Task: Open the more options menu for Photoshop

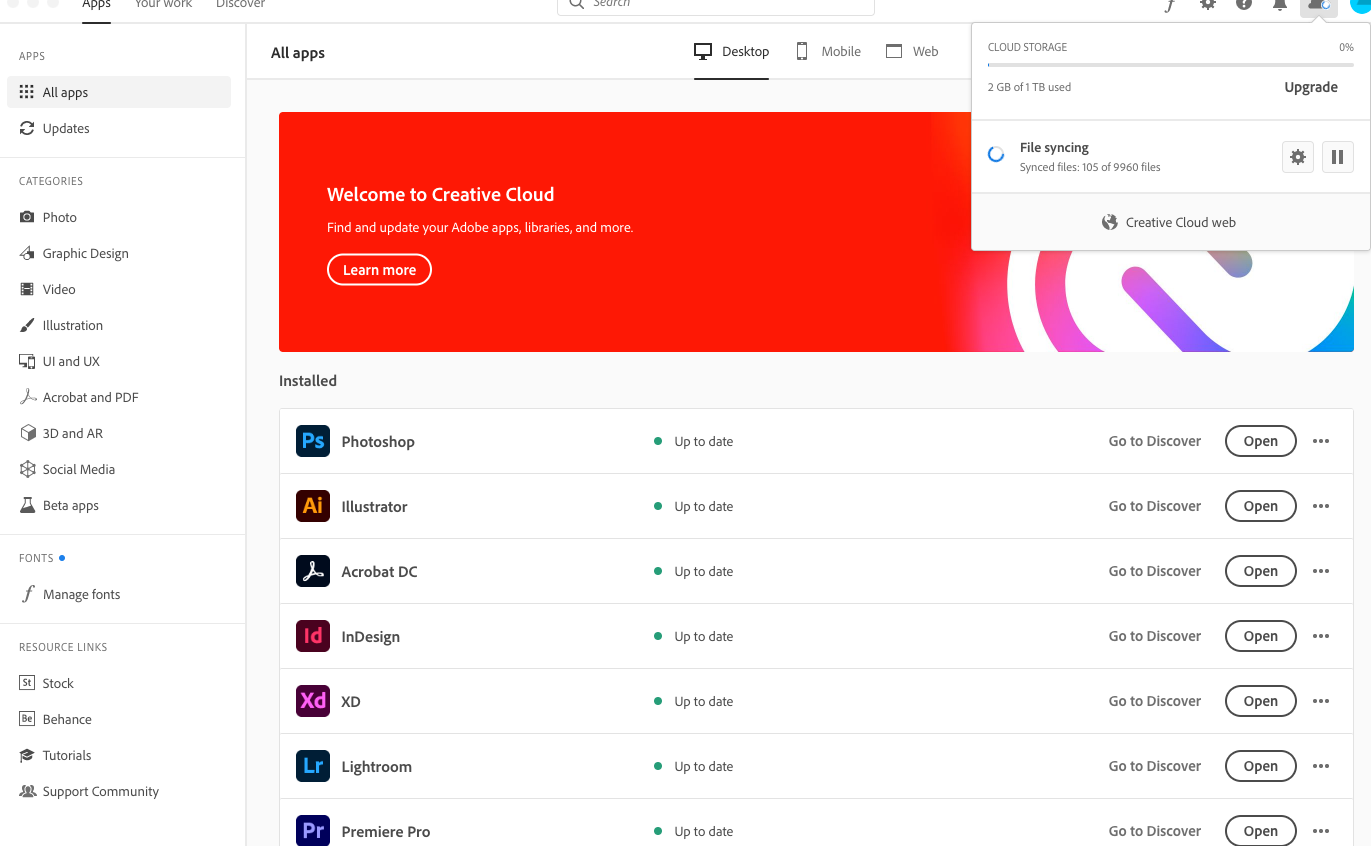Action: click(x=1320, y=441)
